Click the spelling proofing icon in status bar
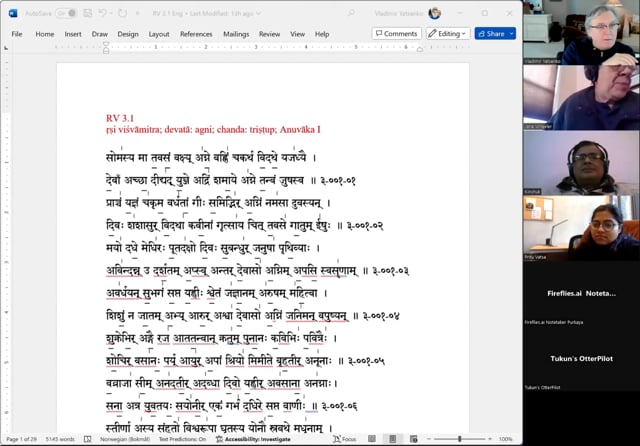 [x=87, y=439]
